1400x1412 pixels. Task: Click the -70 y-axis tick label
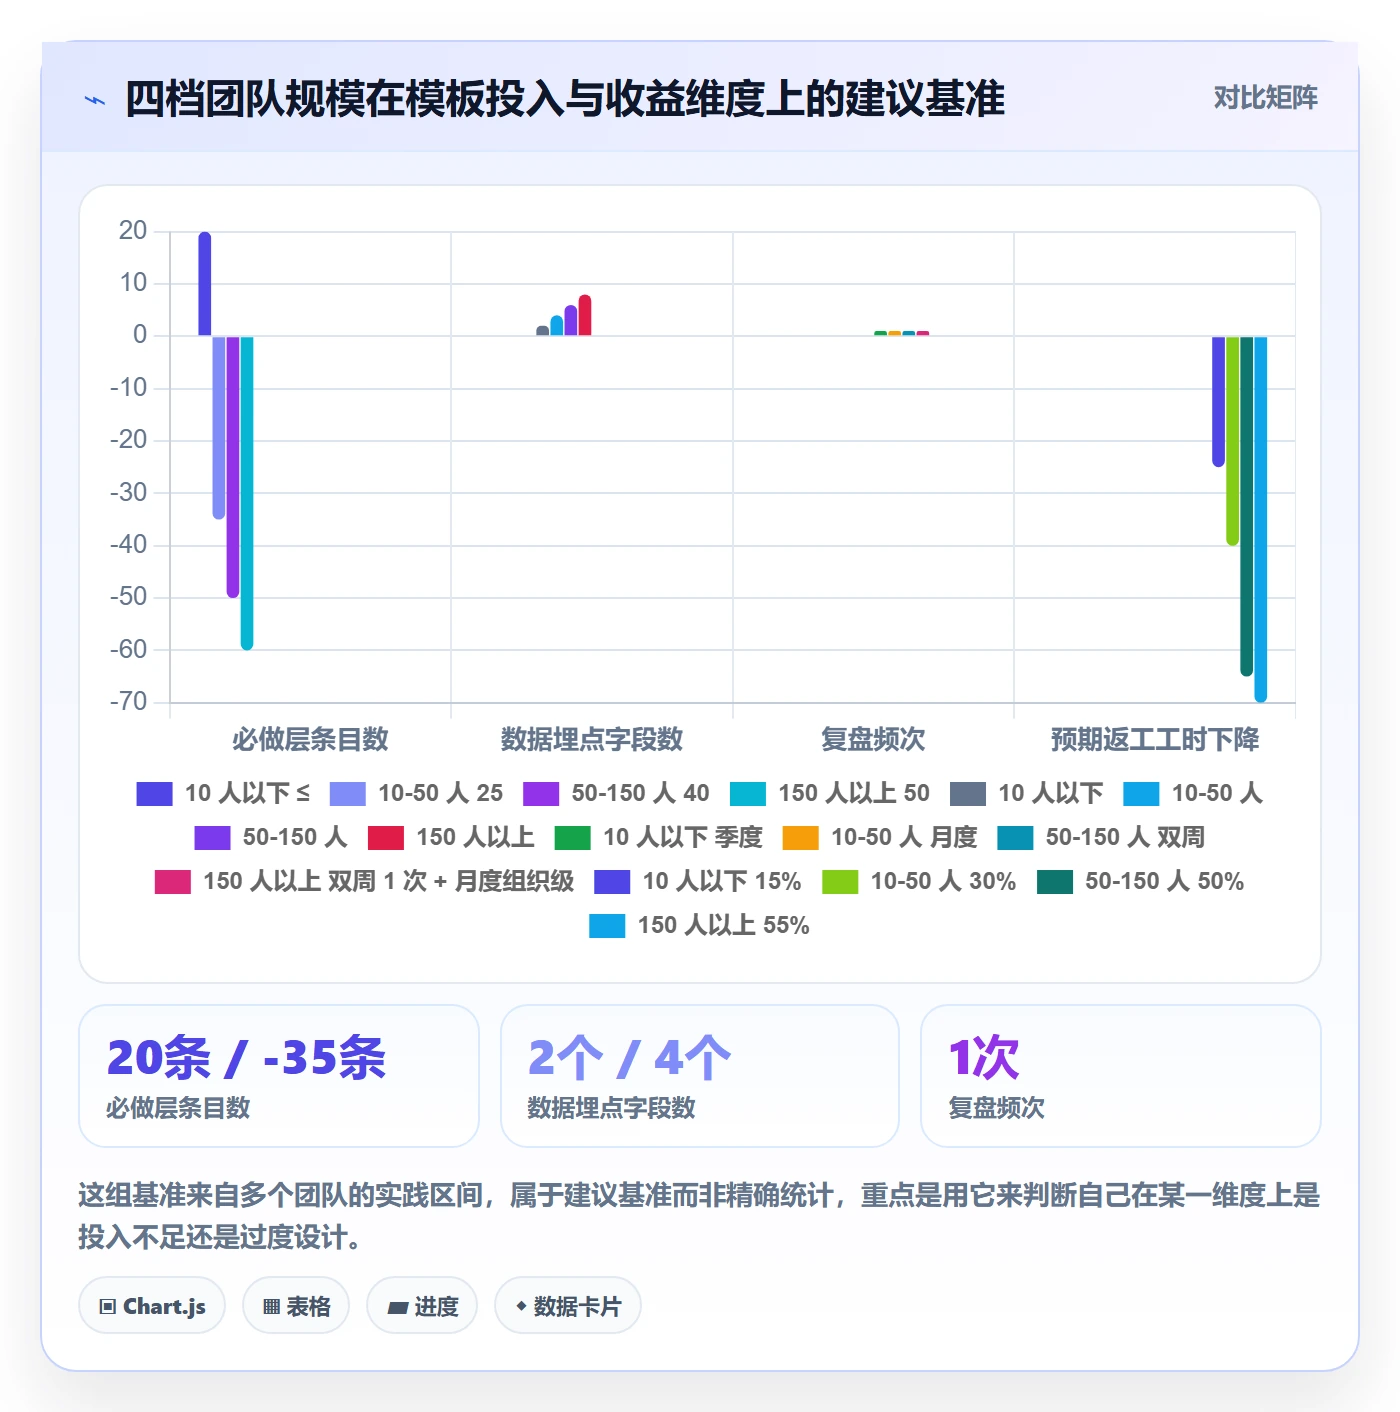tap(128, 701)
